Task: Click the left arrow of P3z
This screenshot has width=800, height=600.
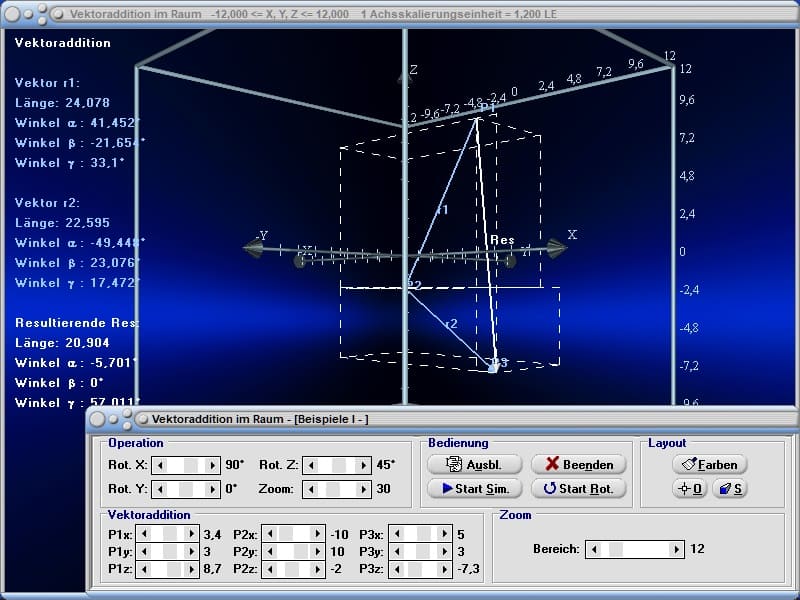Action: point(397,569)
